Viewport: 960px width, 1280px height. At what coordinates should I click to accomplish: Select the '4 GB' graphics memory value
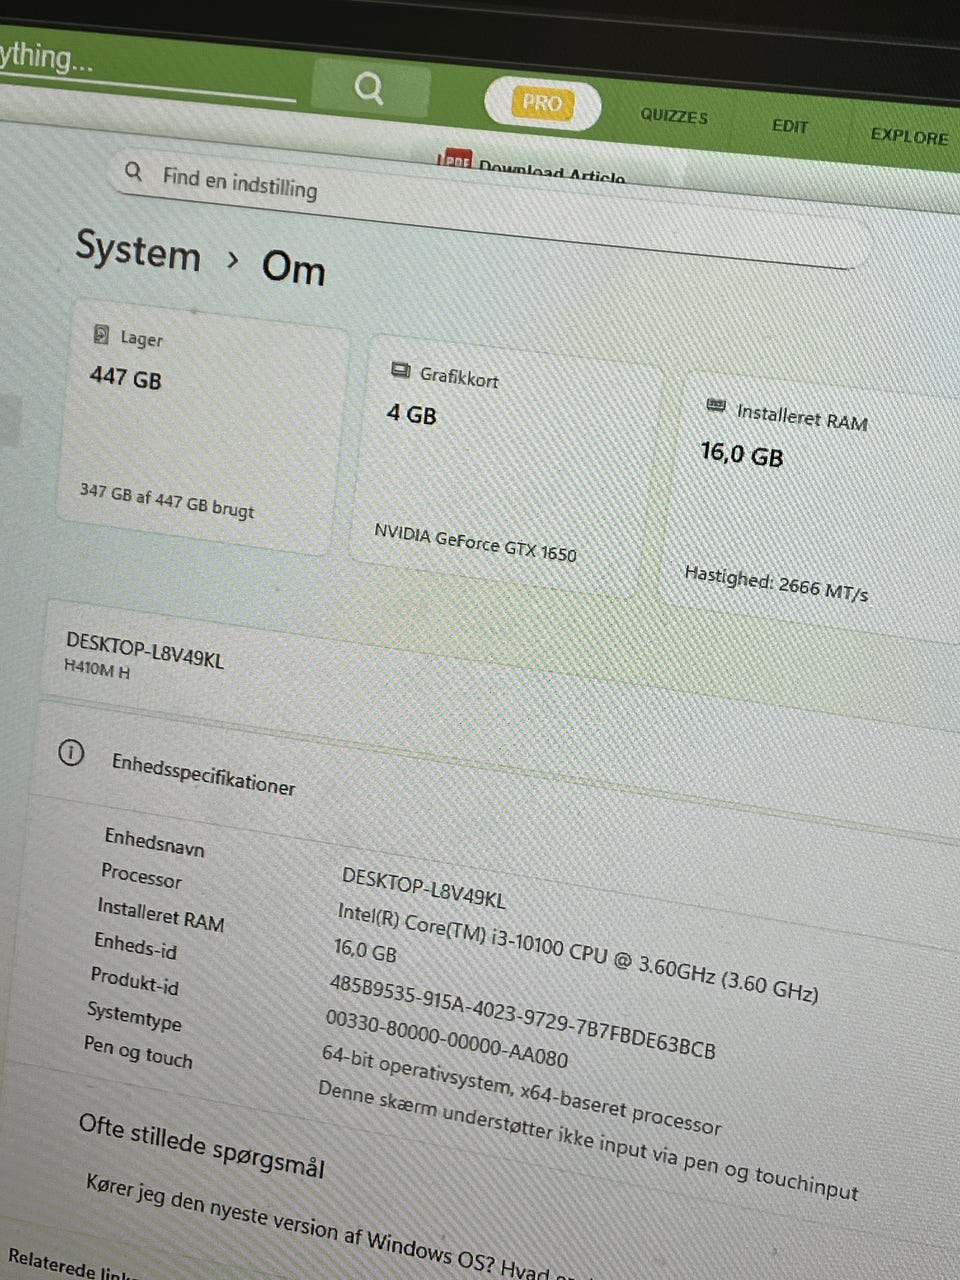411,414
